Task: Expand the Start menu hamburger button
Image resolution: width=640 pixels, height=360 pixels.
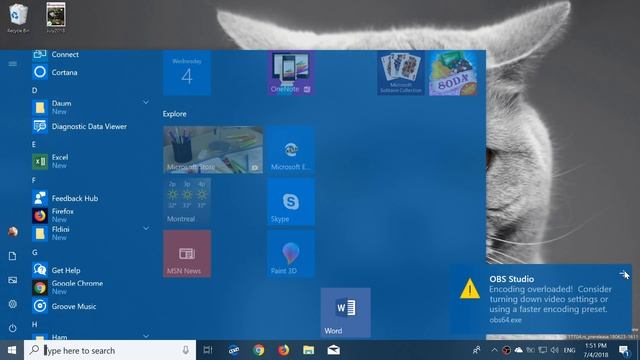Action: 12,64
